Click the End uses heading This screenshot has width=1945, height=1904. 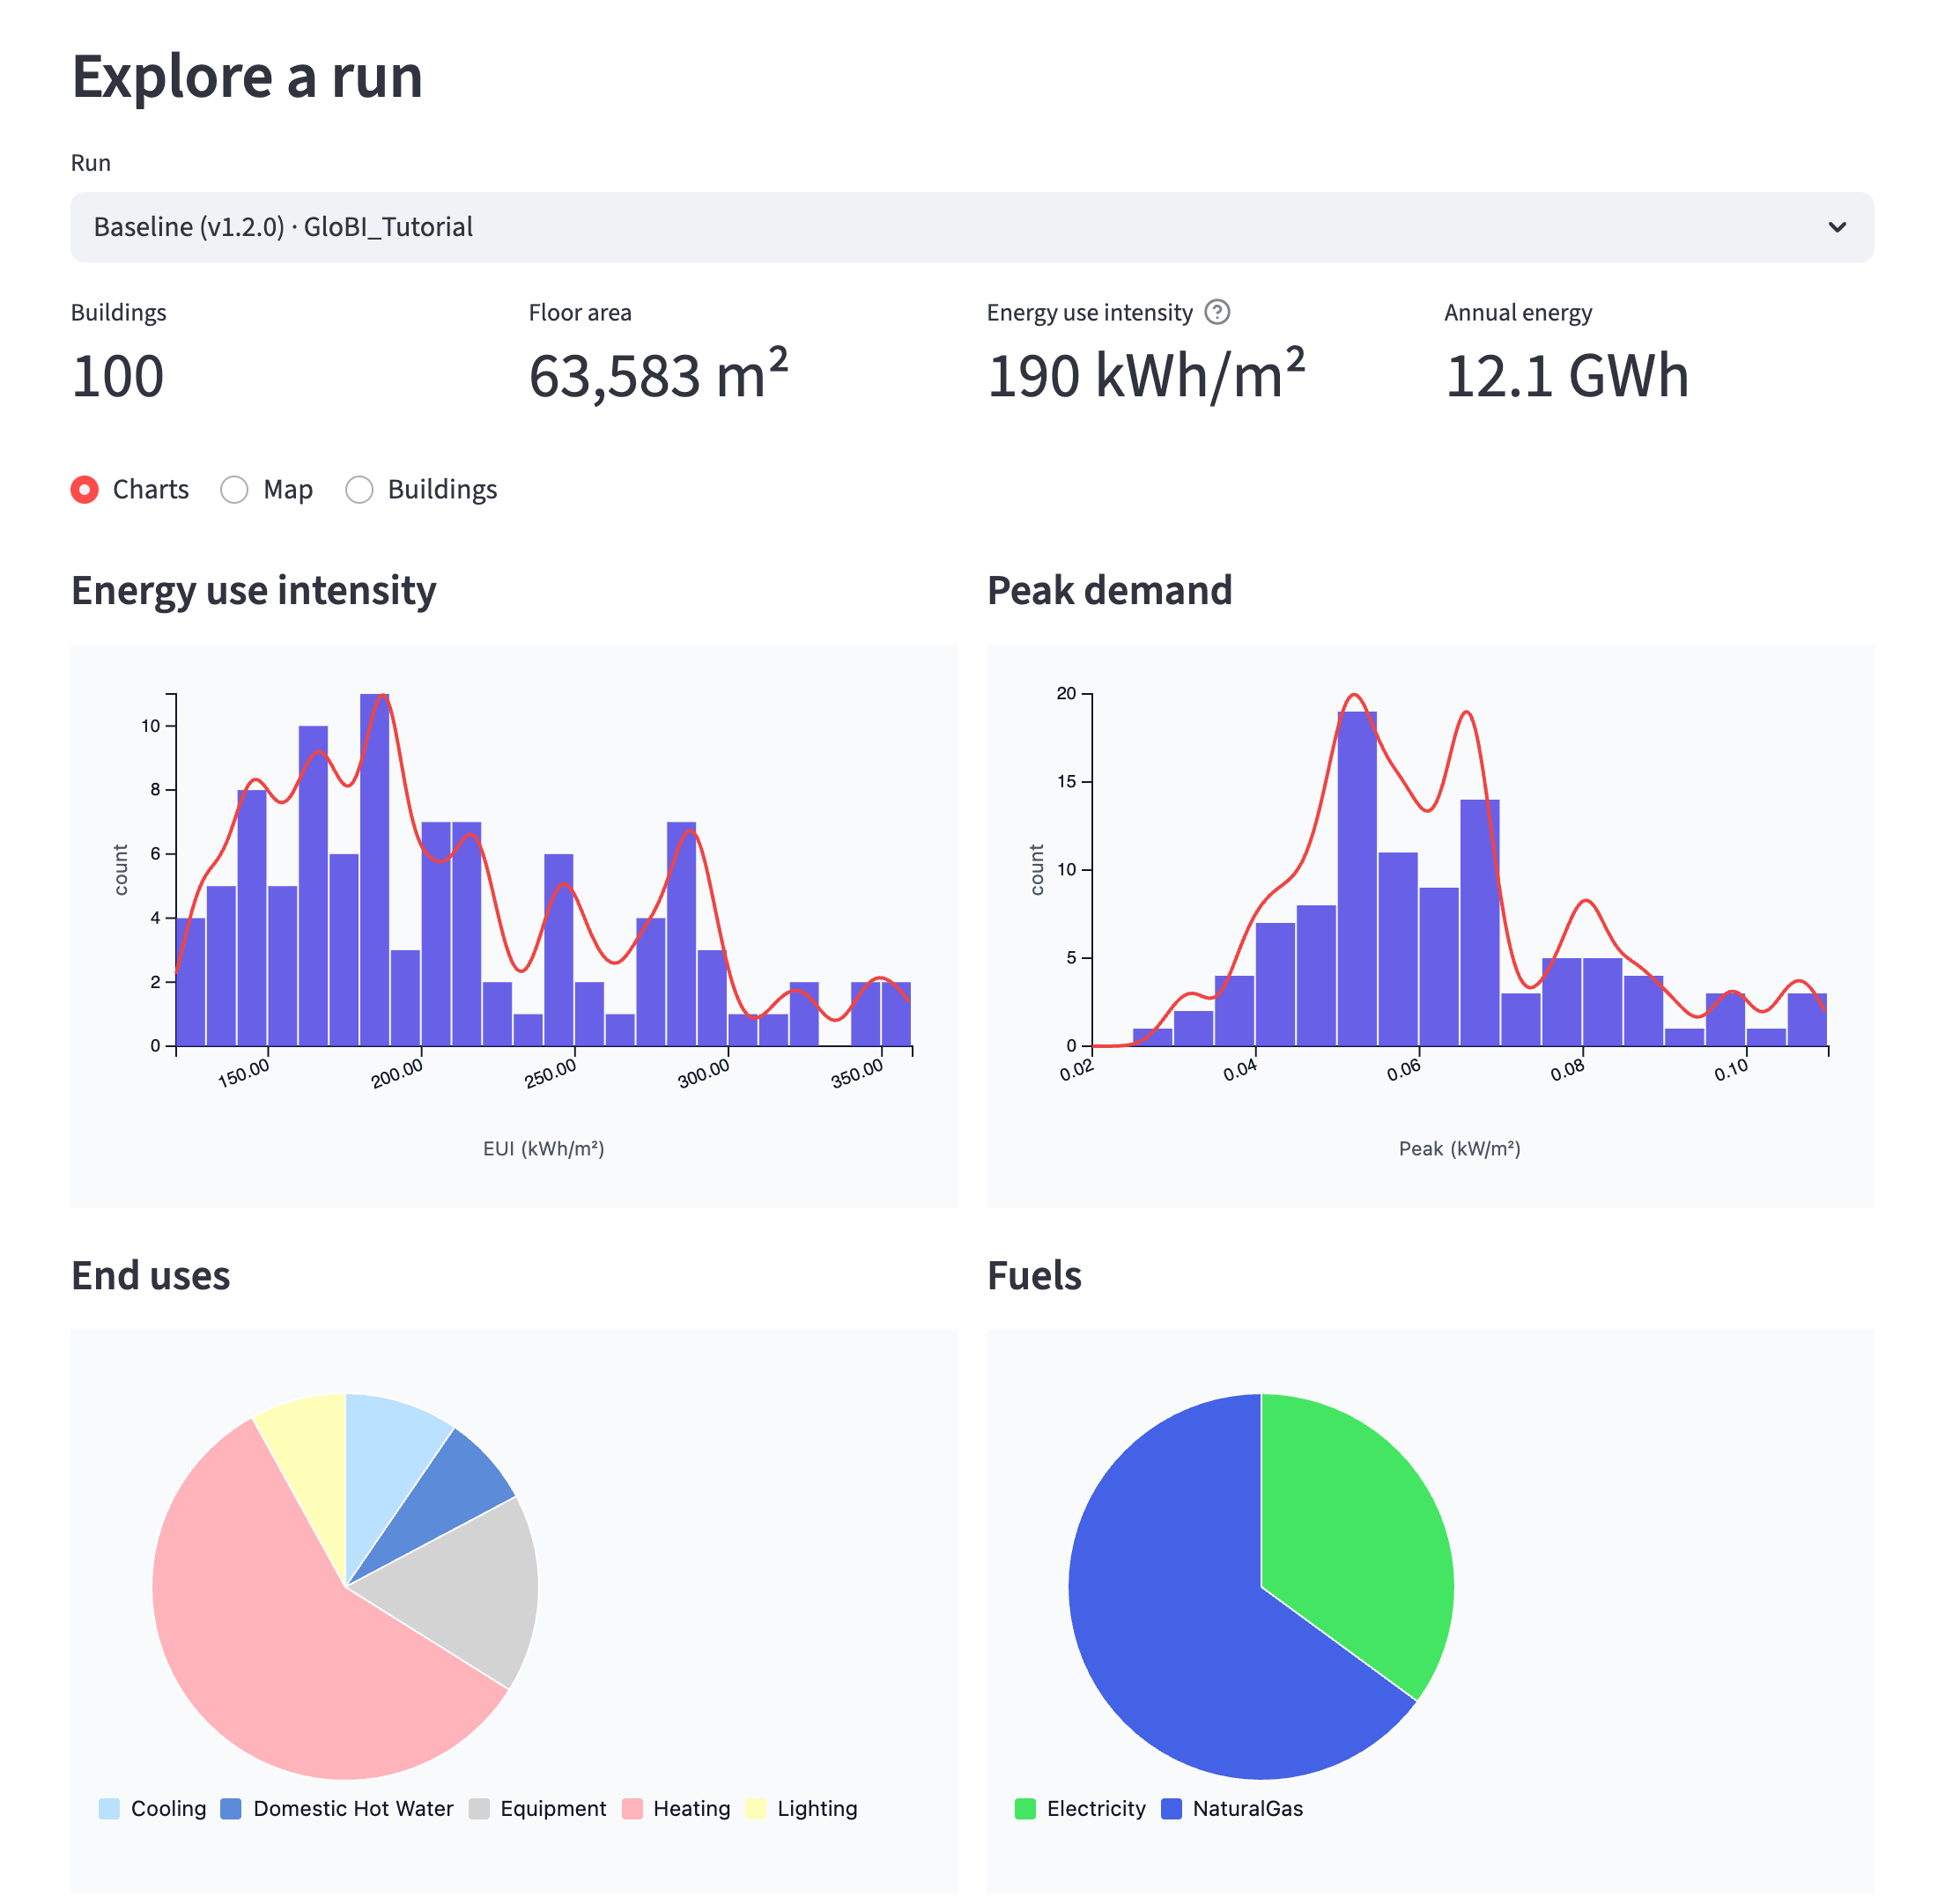point(151,1275)
